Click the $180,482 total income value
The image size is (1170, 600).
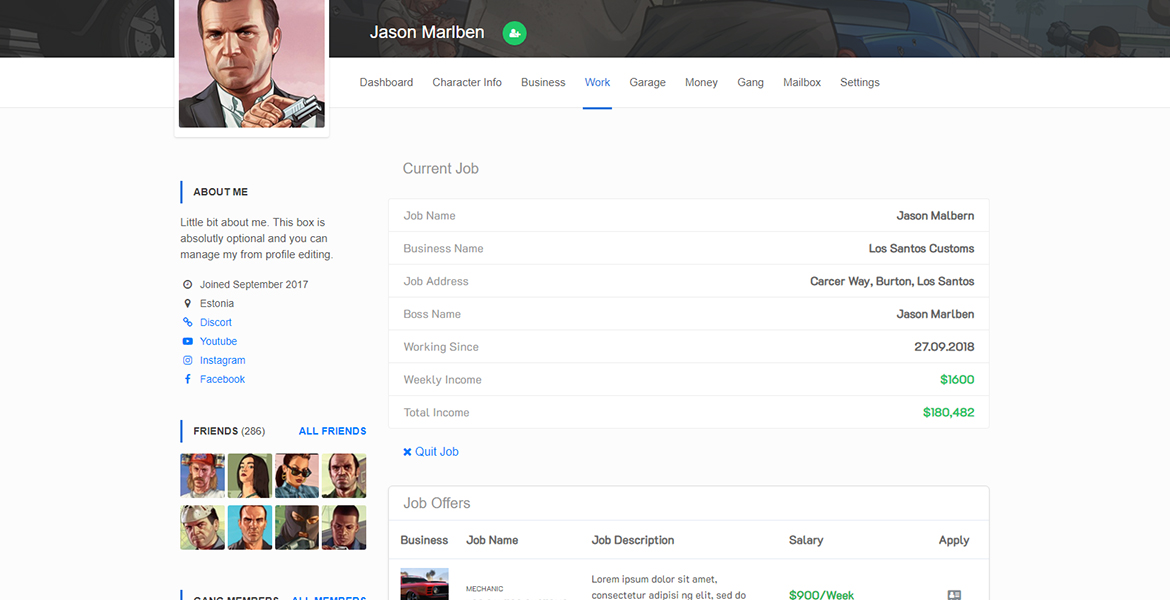[x=948, y=412]
